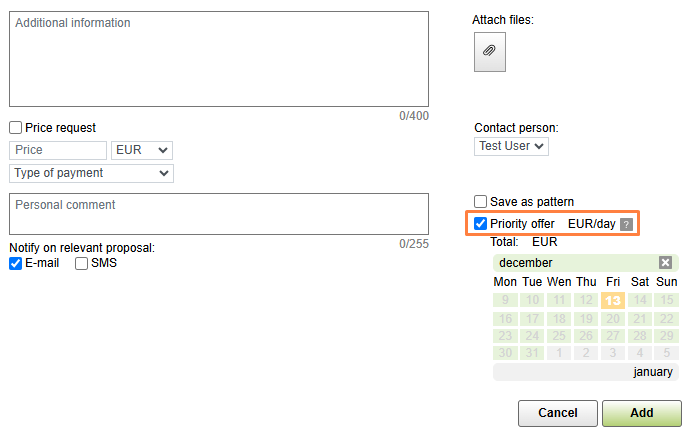Open the Contact person dropdown
The image size is (699, 436).
click(x=511, y=146)
